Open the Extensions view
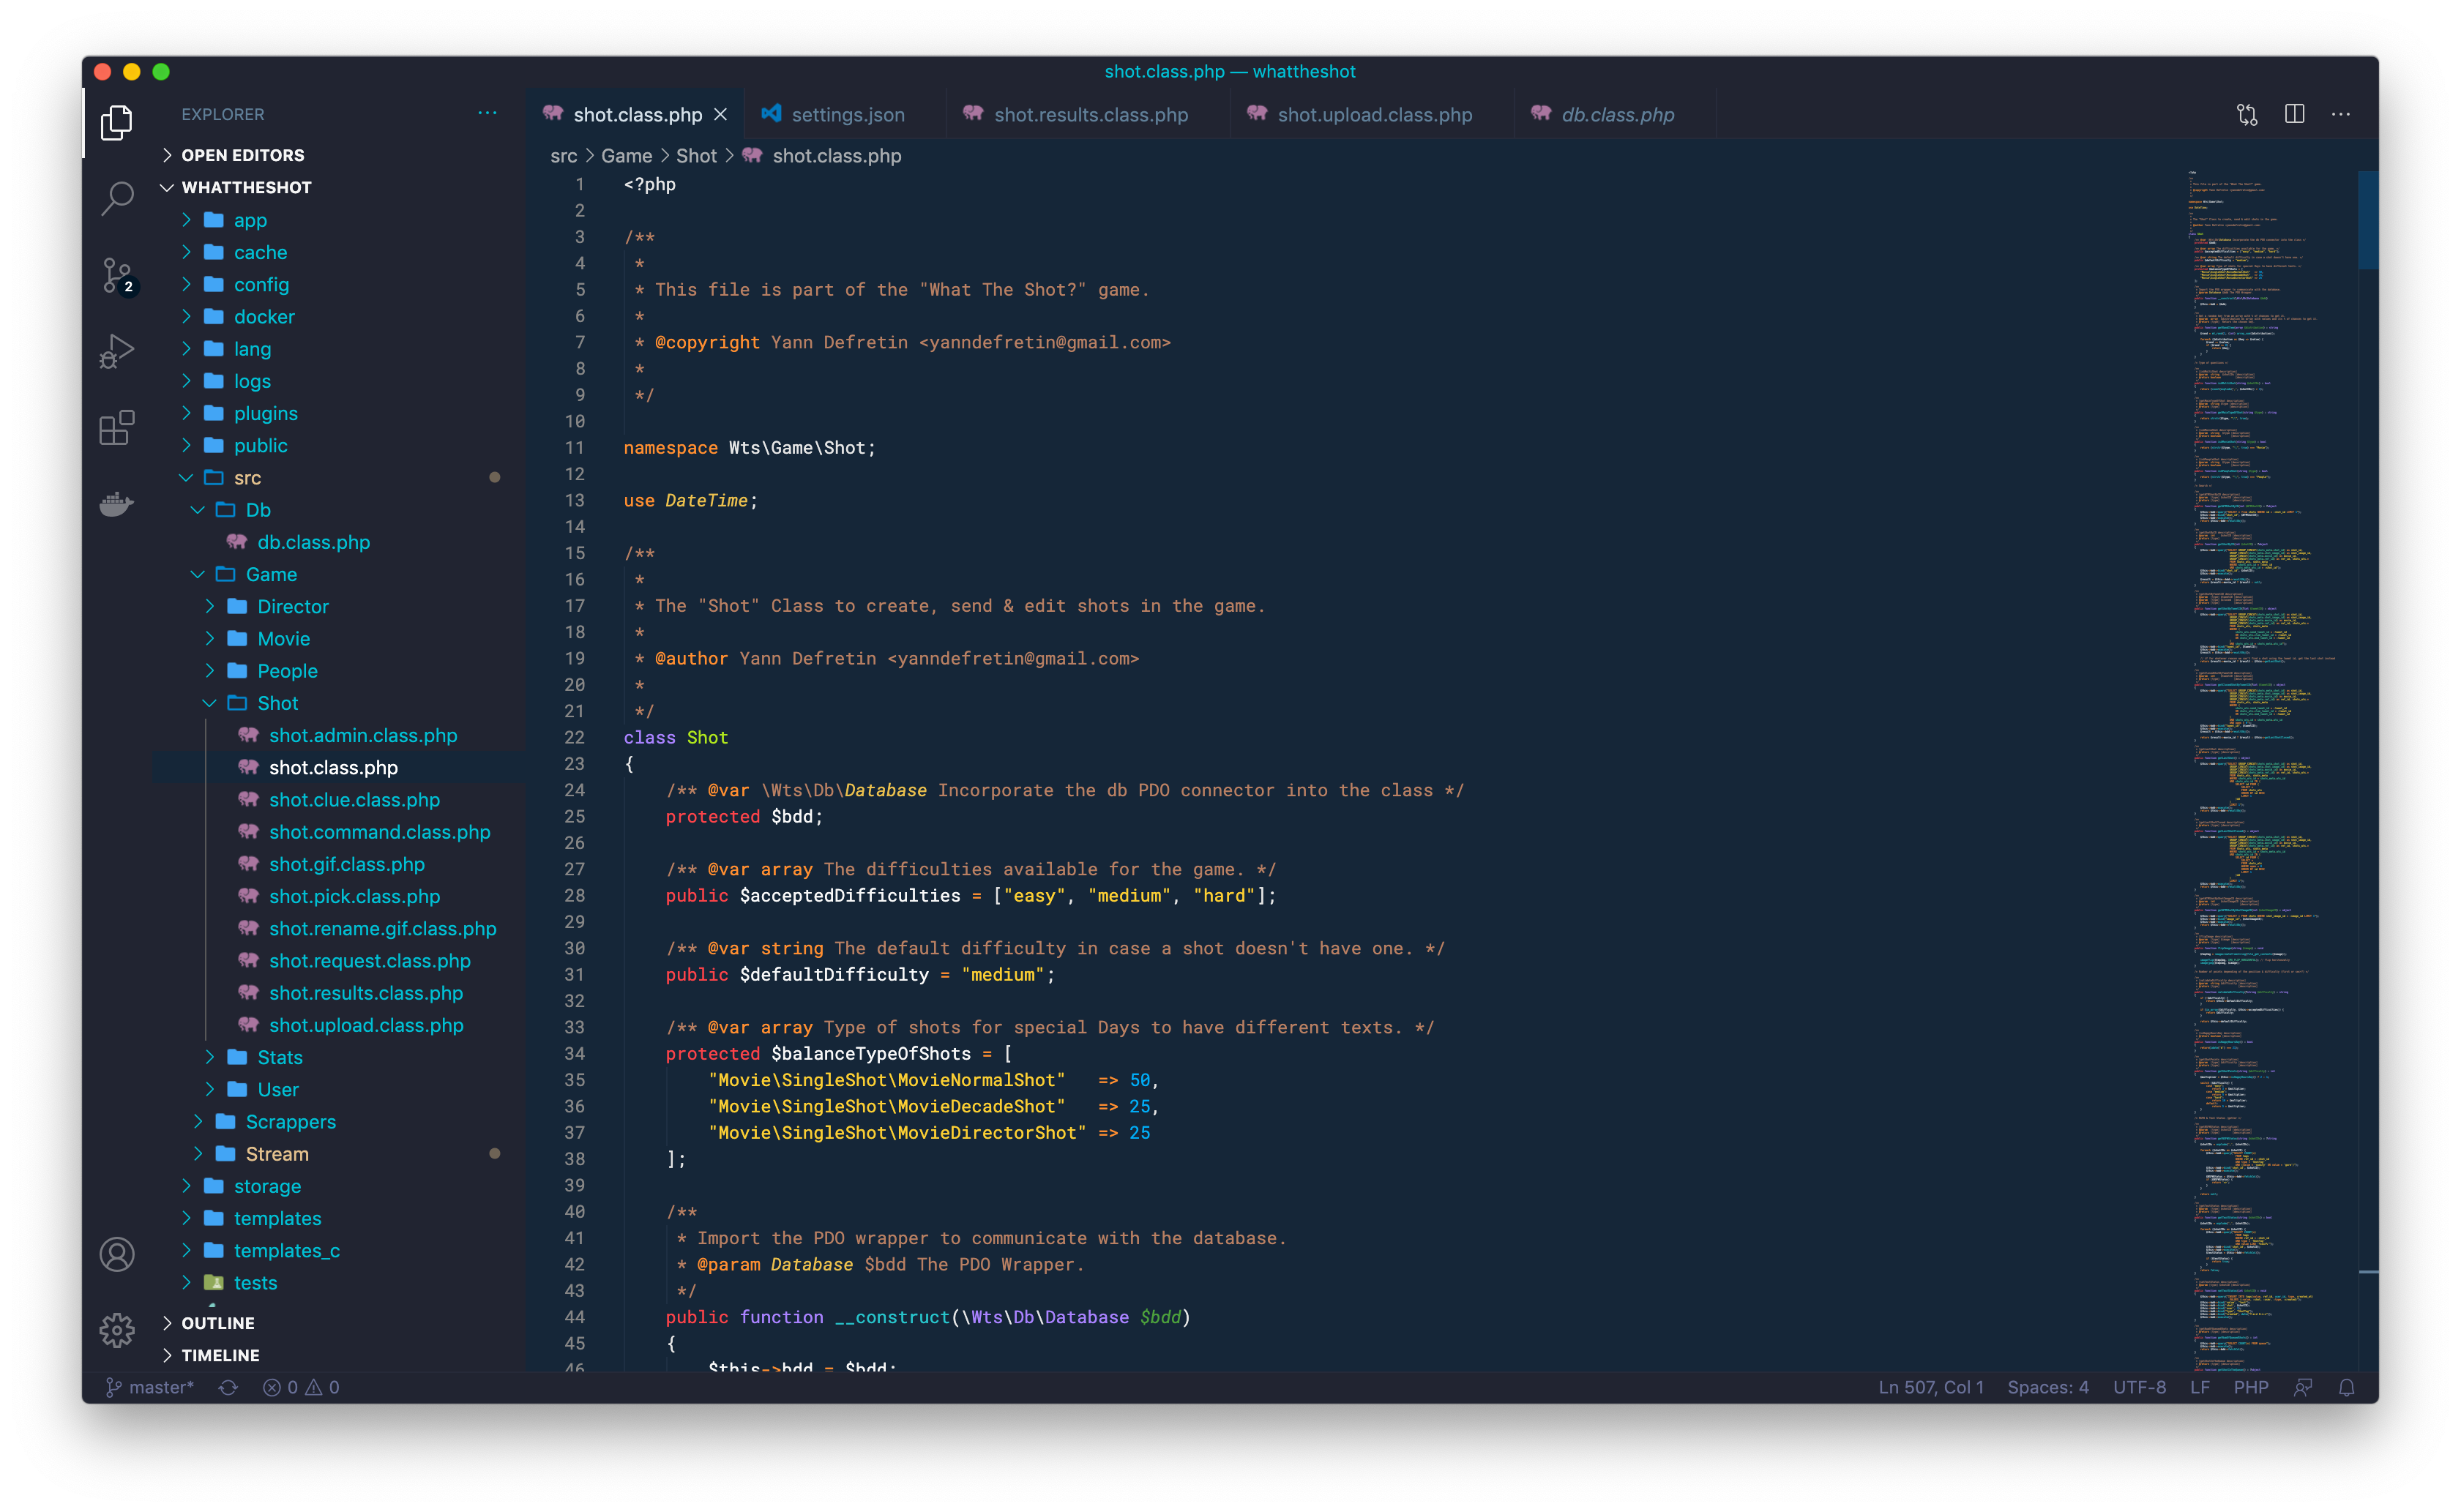 pyautogui.click(x=117, y=428)
